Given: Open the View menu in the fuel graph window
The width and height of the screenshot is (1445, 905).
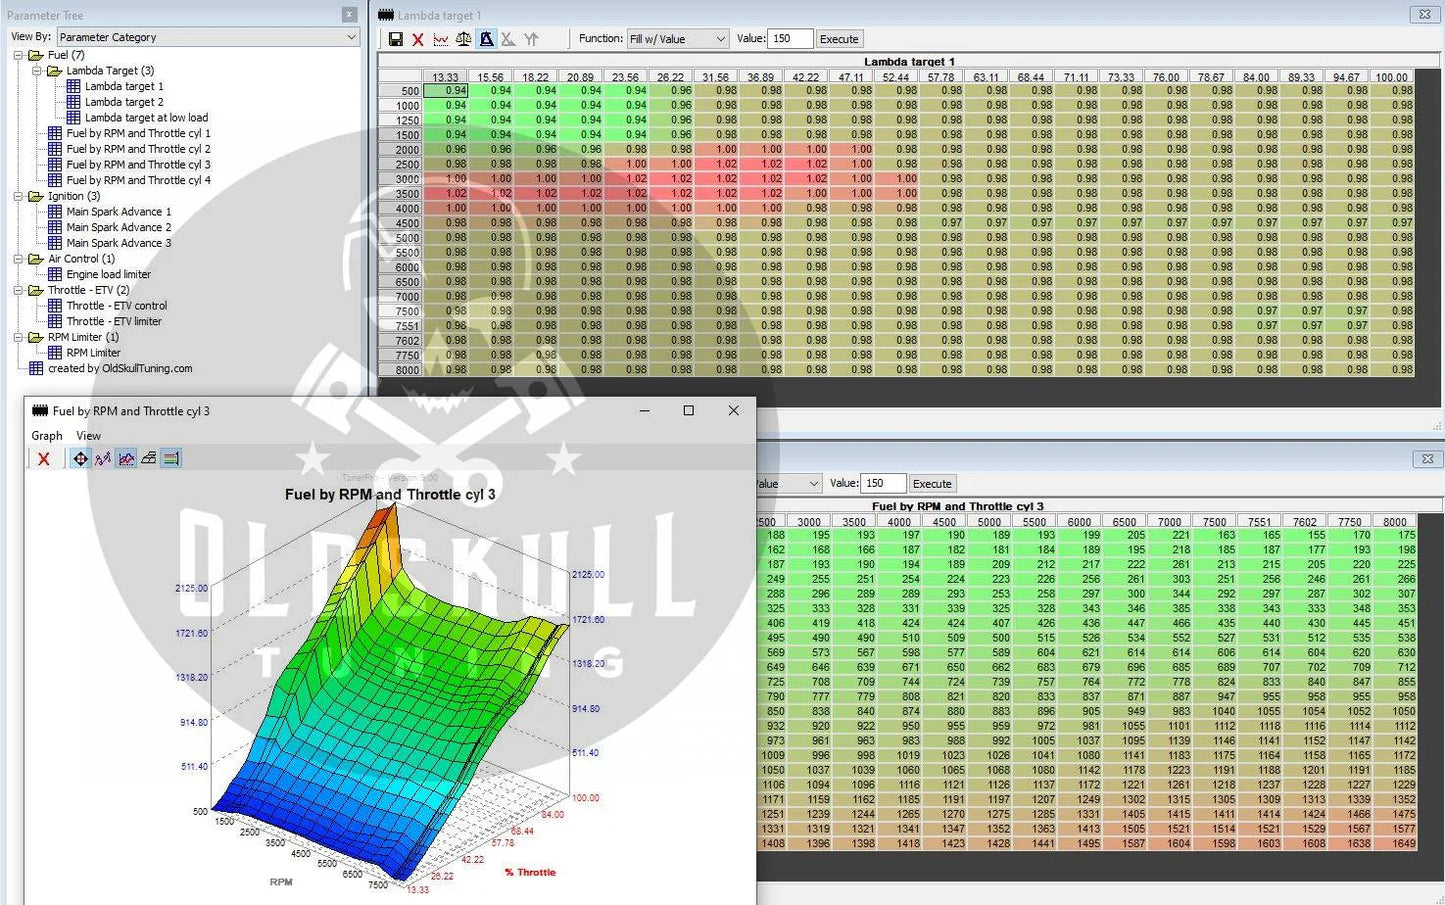Looking at the screenshot, I should point(89,436).
